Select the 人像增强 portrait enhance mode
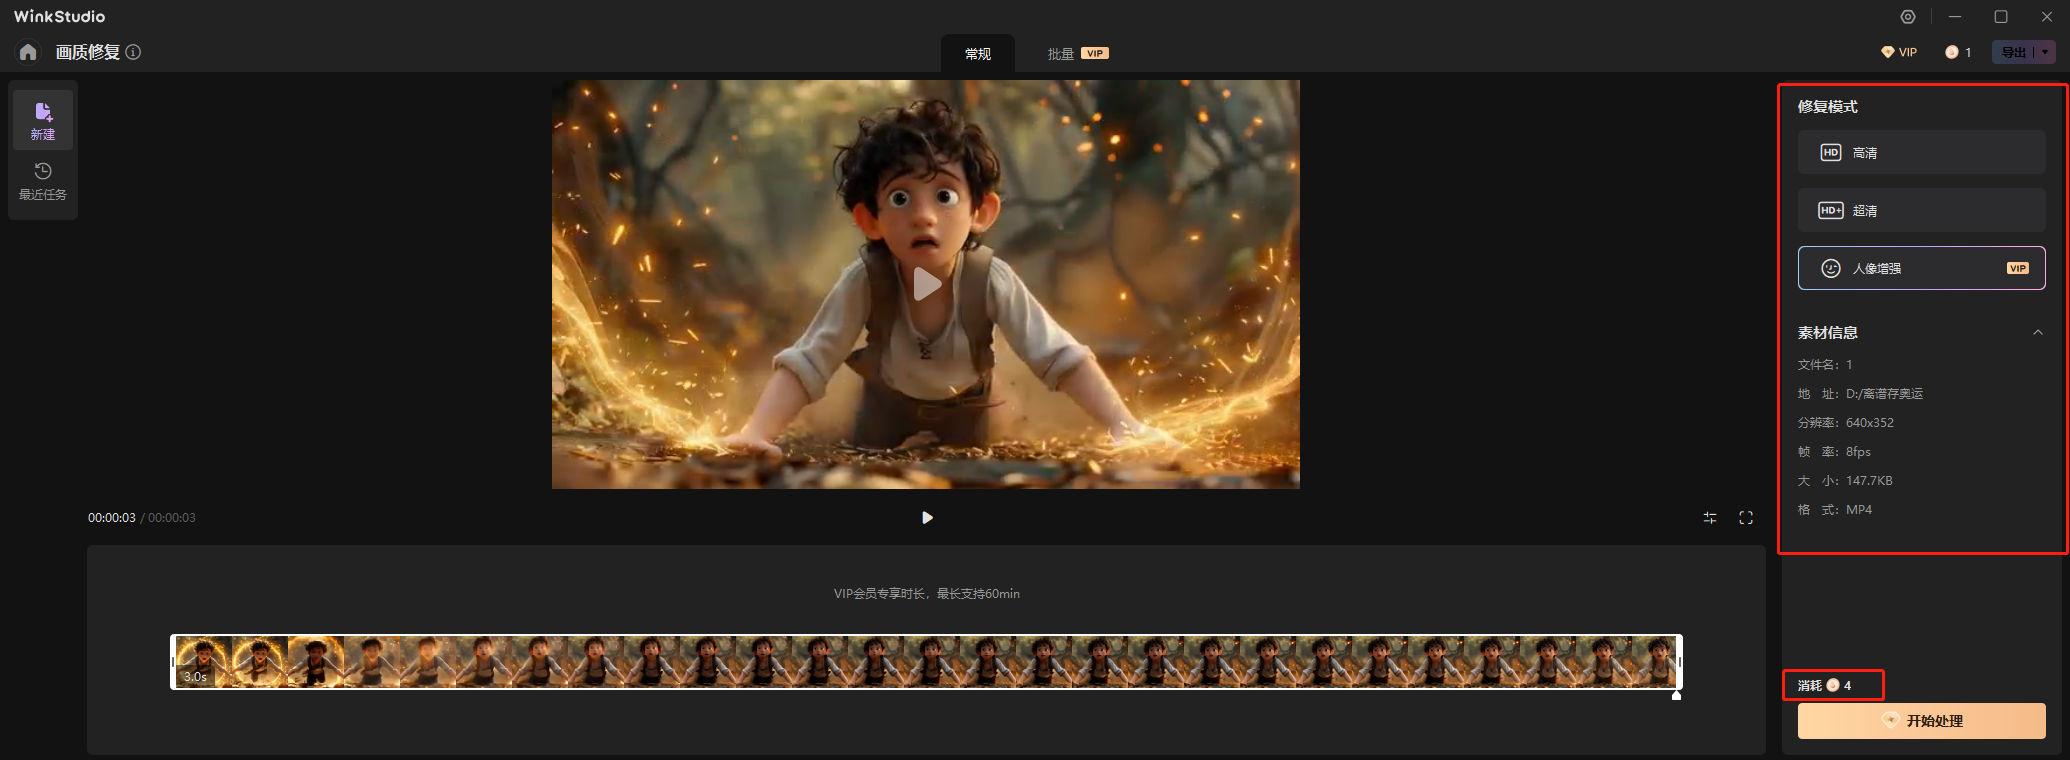2070x760 pixels. (1921, 268)
